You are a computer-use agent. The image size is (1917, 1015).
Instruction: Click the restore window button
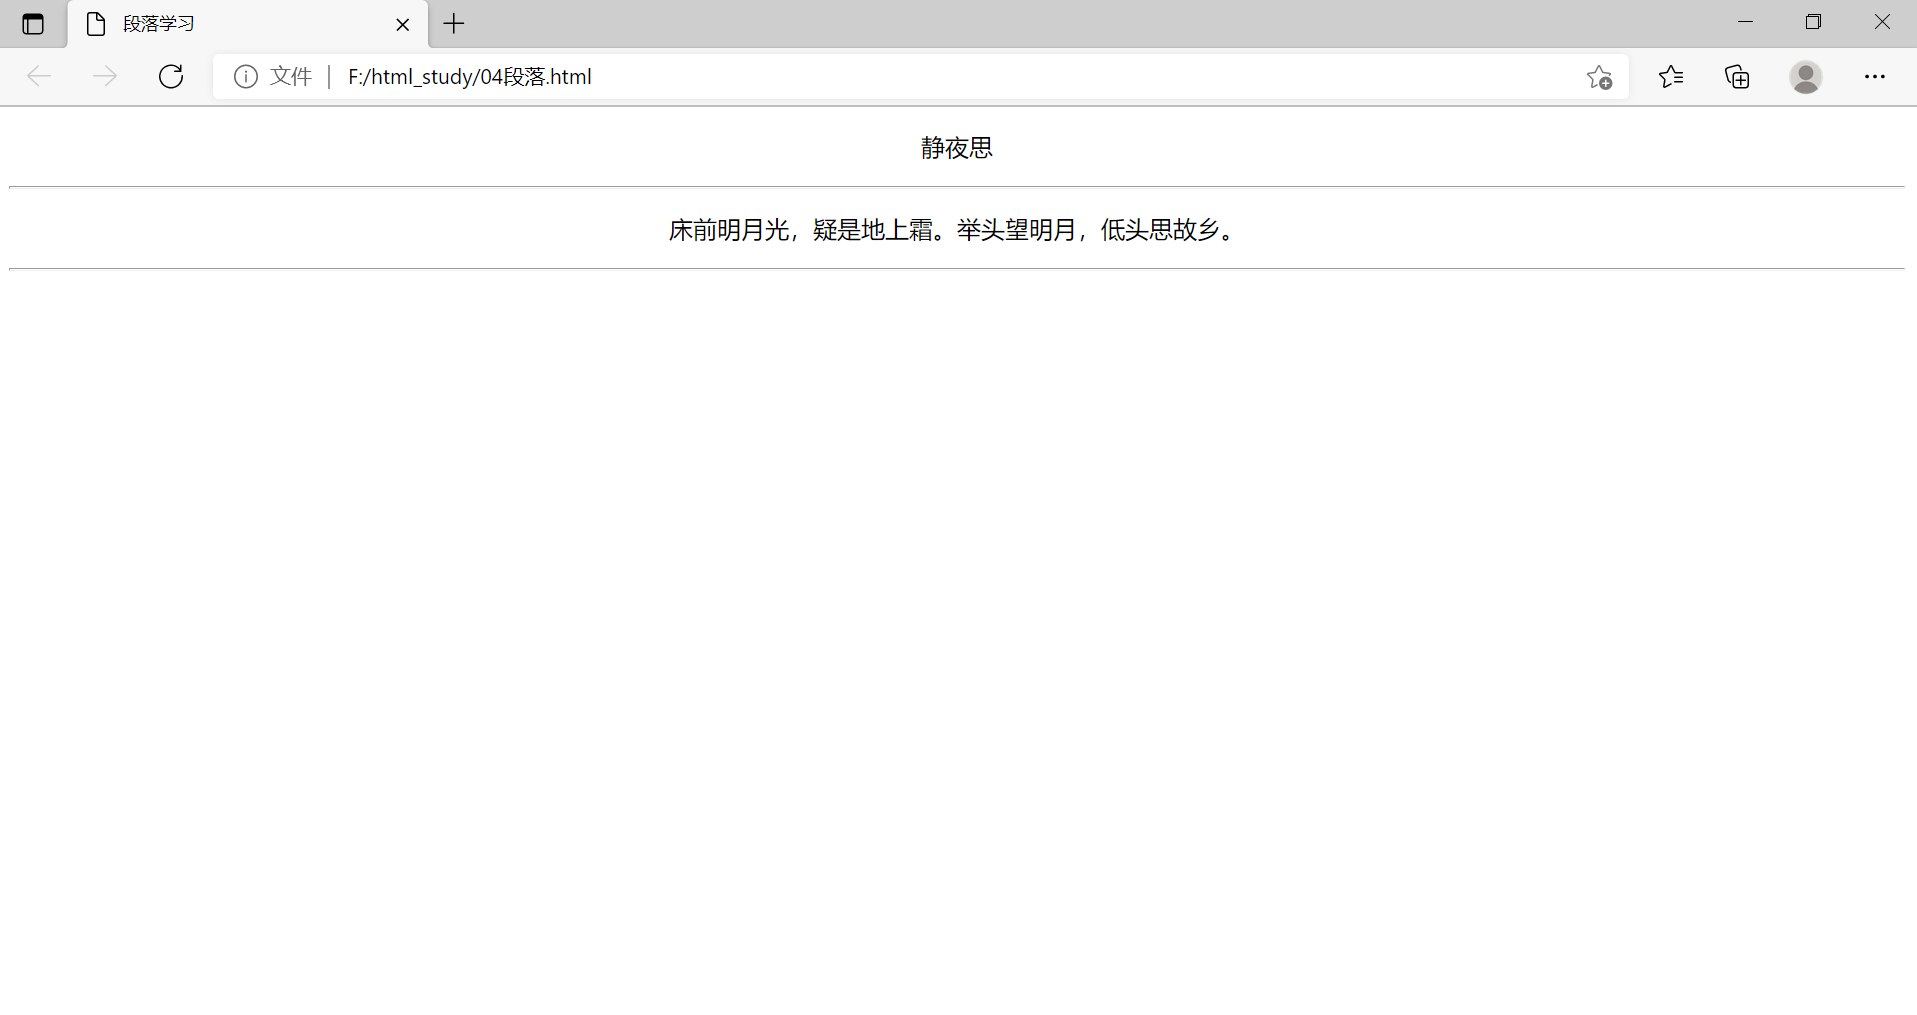point(1814,21)
